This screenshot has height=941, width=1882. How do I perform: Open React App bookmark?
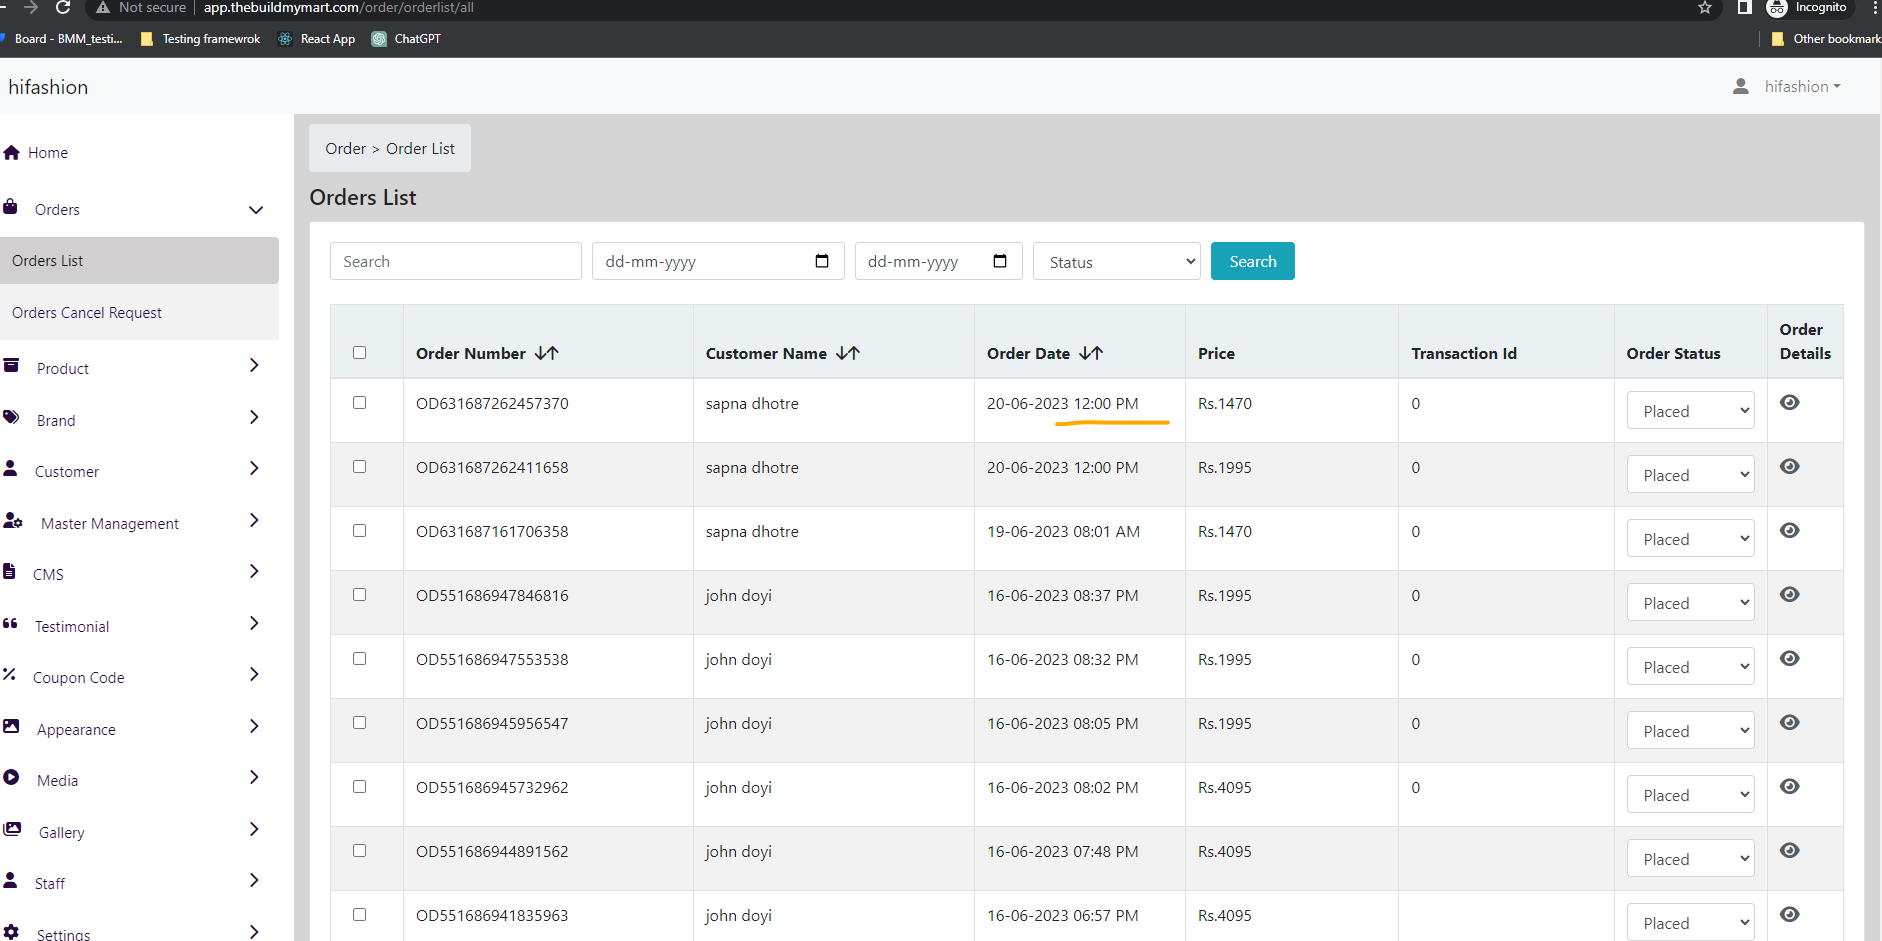pos(317,39)
